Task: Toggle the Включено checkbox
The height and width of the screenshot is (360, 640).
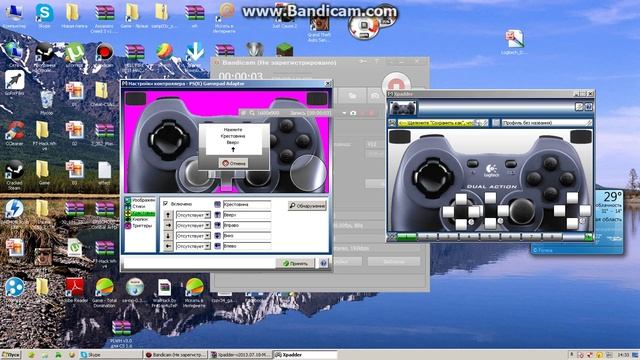Action: pyautogui.click(x=166, y=203)
